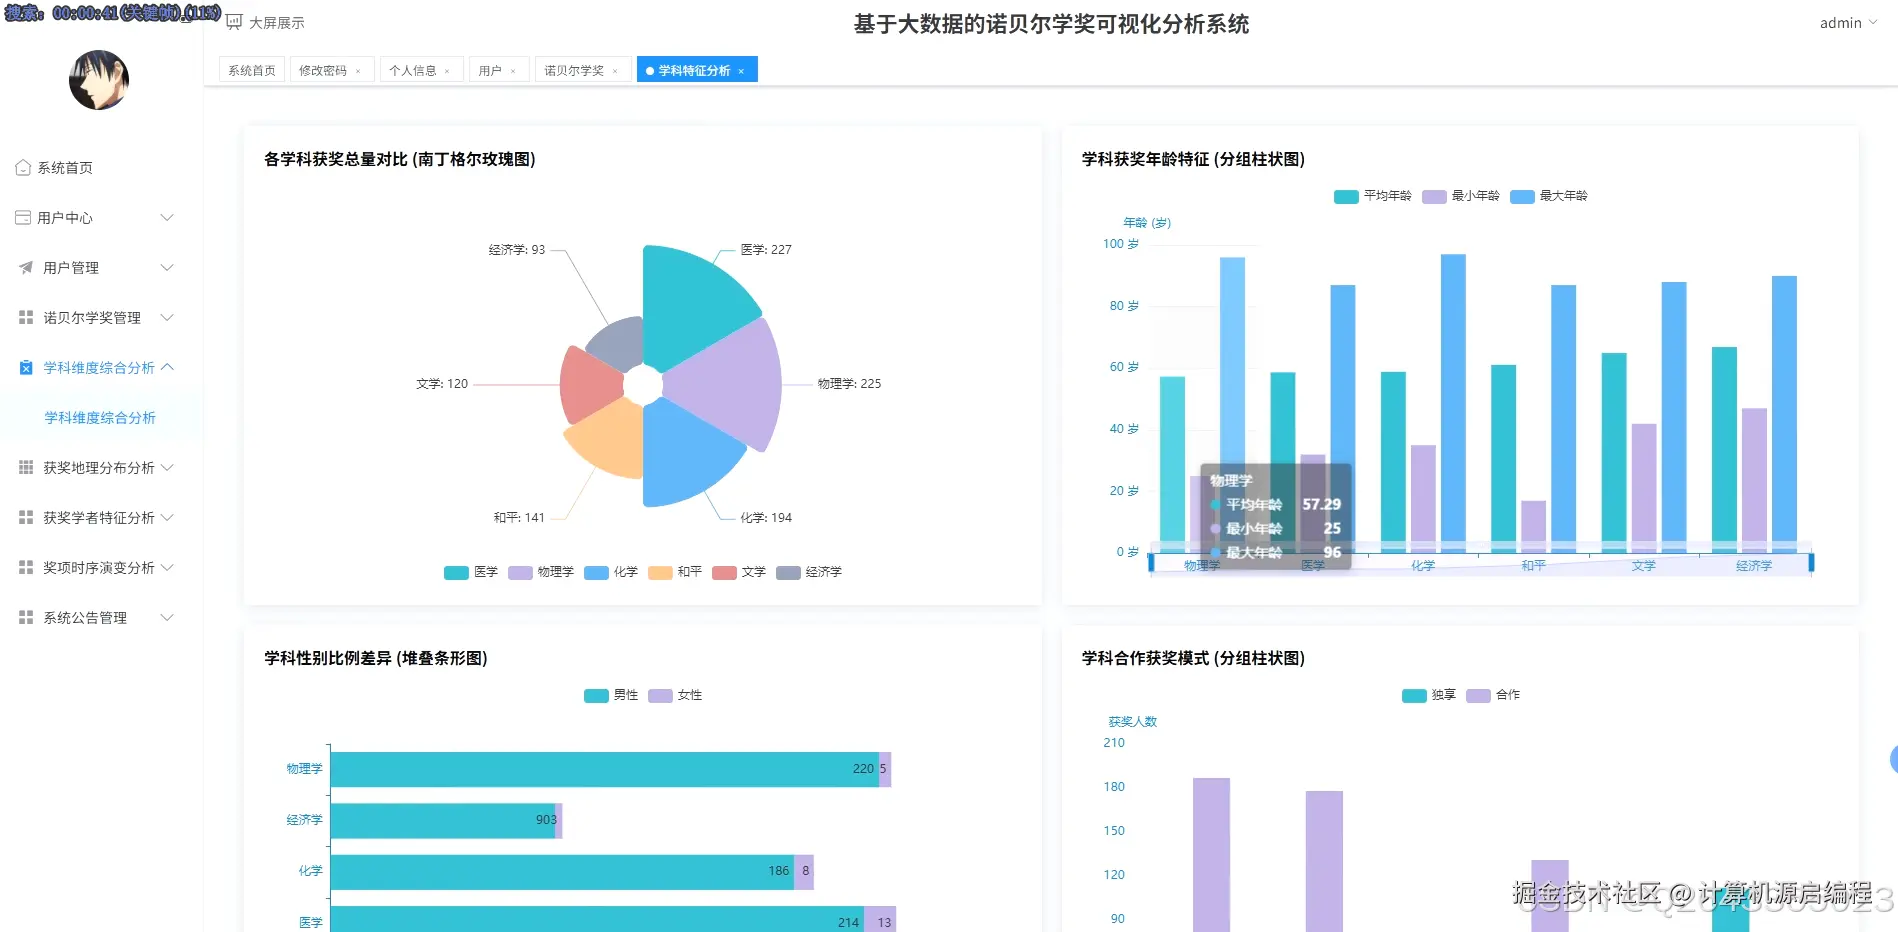Switch to the 系统首页 tab

pos(252,70)
